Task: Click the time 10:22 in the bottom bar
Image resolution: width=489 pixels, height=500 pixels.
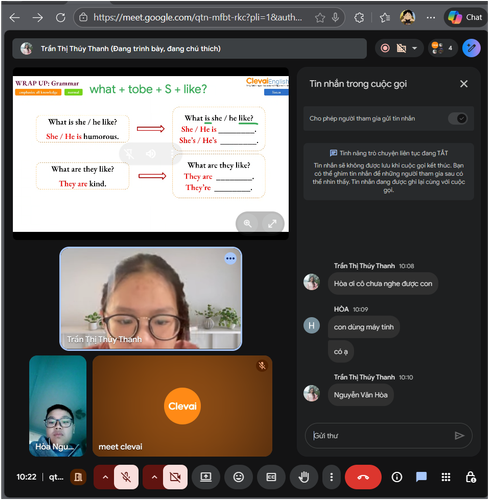Action: 26,477
